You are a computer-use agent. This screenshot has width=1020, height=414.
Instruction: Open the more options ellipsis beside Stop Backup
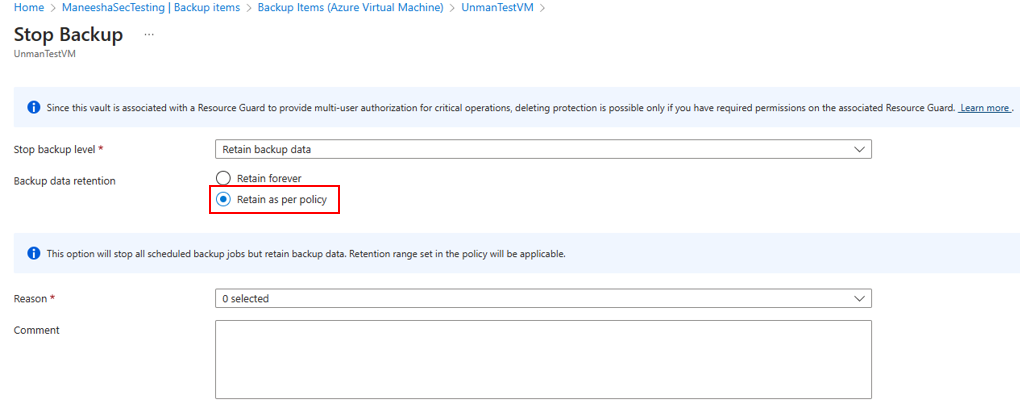point(149,34)
